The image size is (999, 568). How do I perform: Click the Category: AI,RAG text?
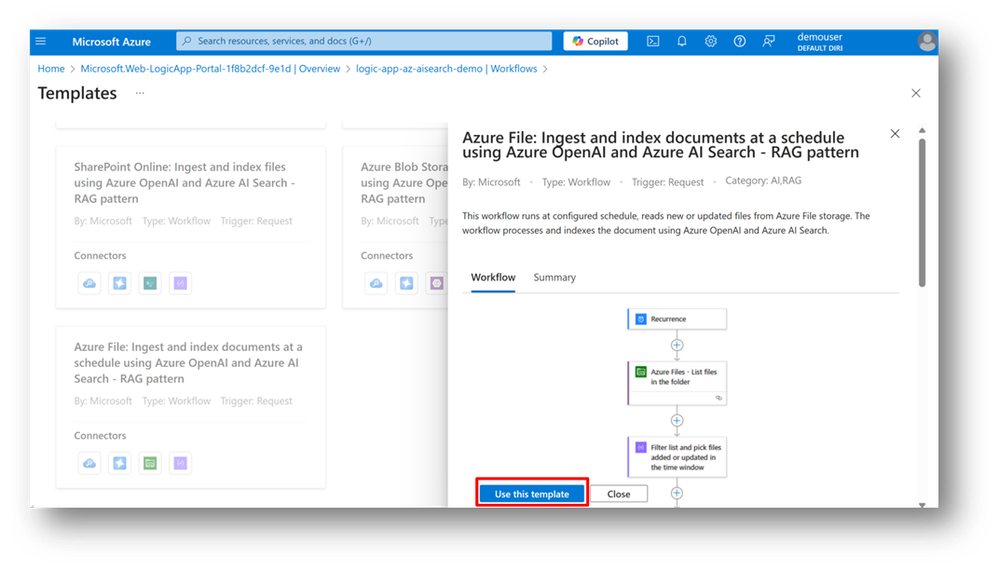coord(763,181)
